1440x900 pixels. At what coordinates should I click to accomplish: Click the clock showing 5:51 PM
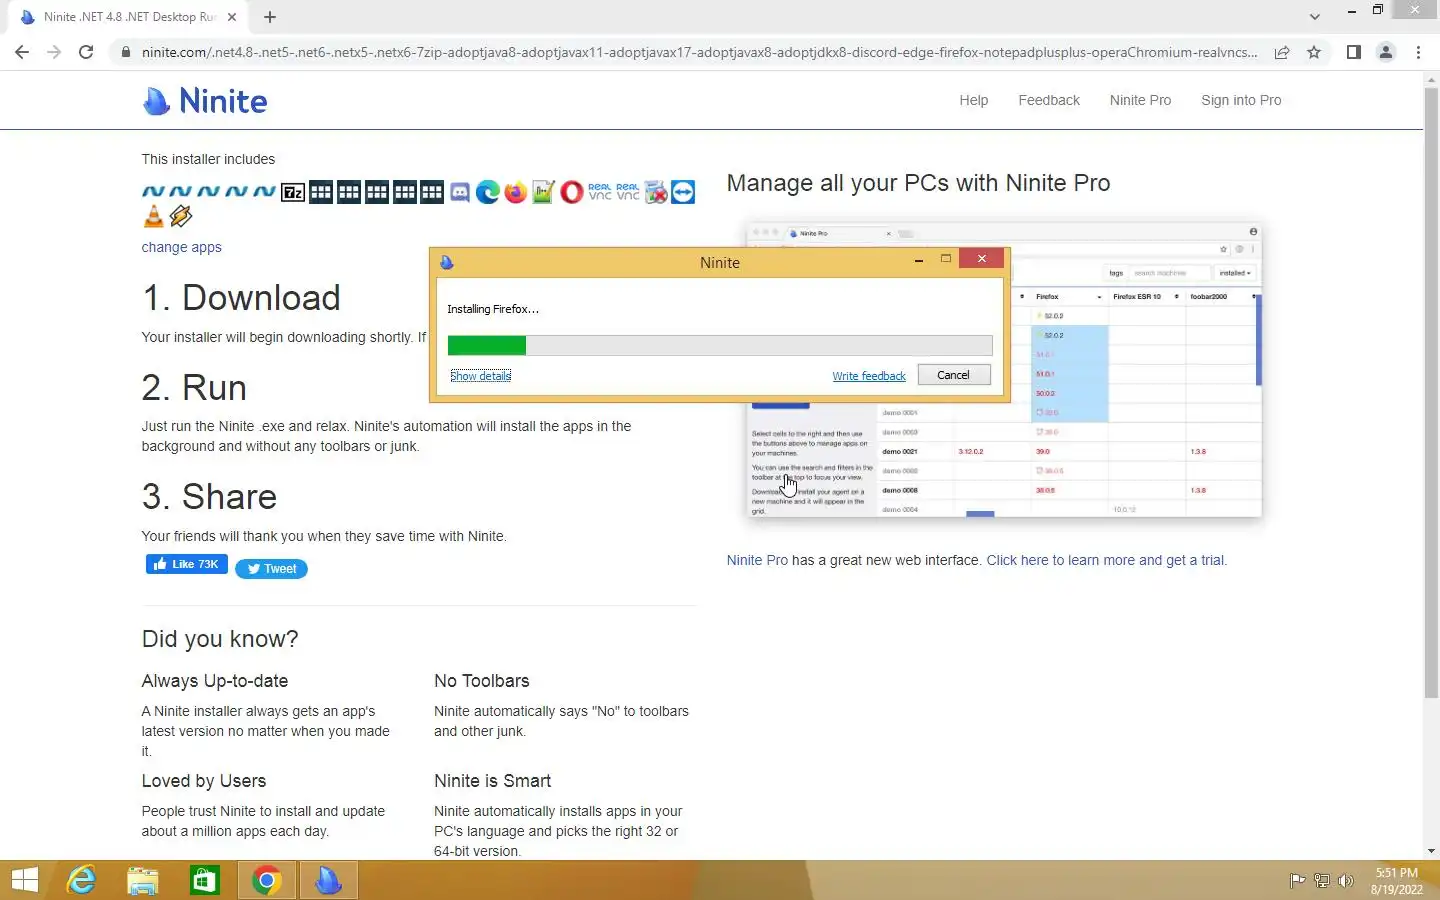click(1396, 873)
